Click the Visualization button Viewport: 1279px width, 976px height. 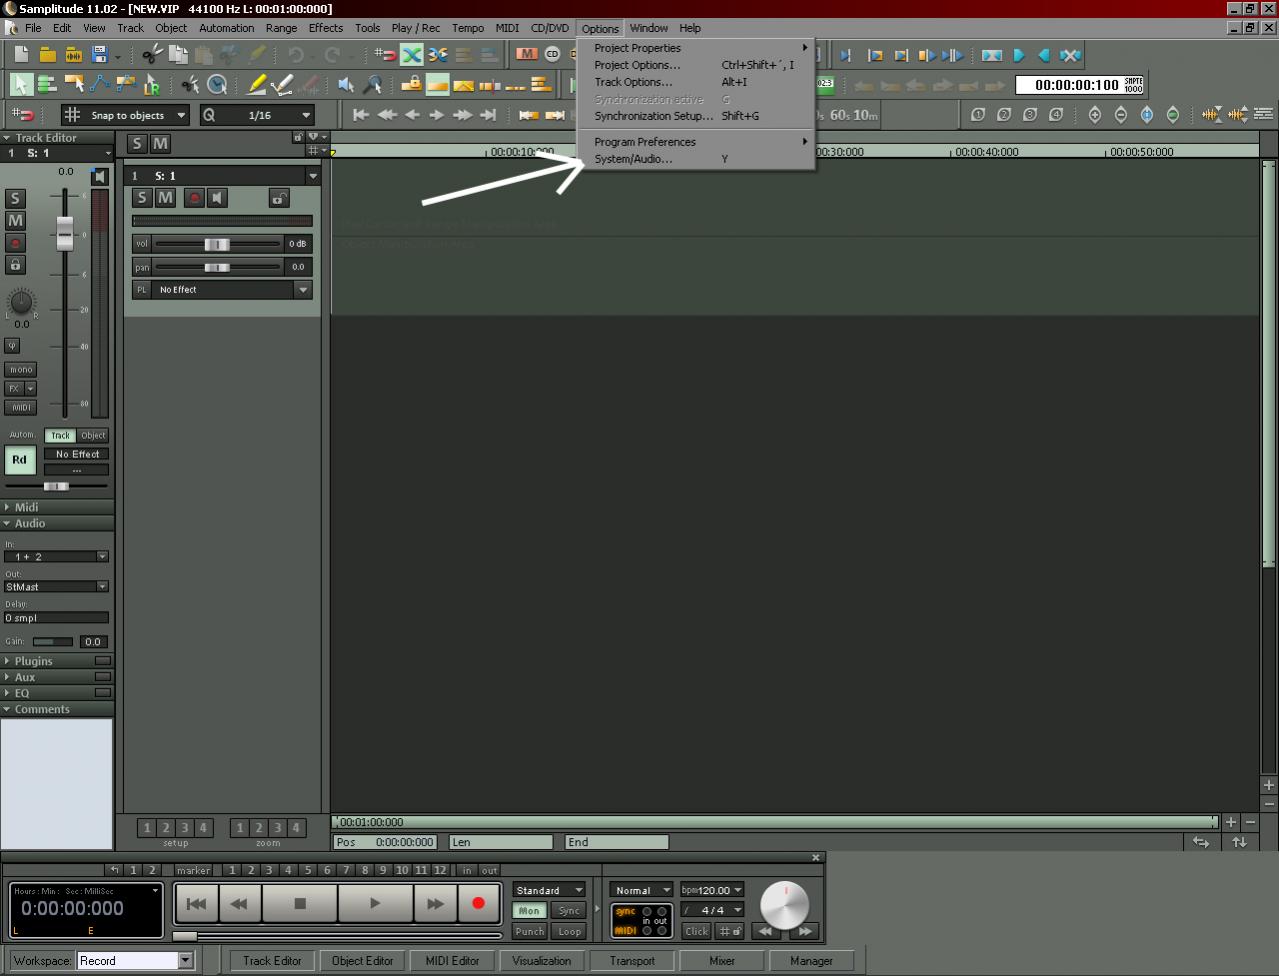click(x=542, y=961)
